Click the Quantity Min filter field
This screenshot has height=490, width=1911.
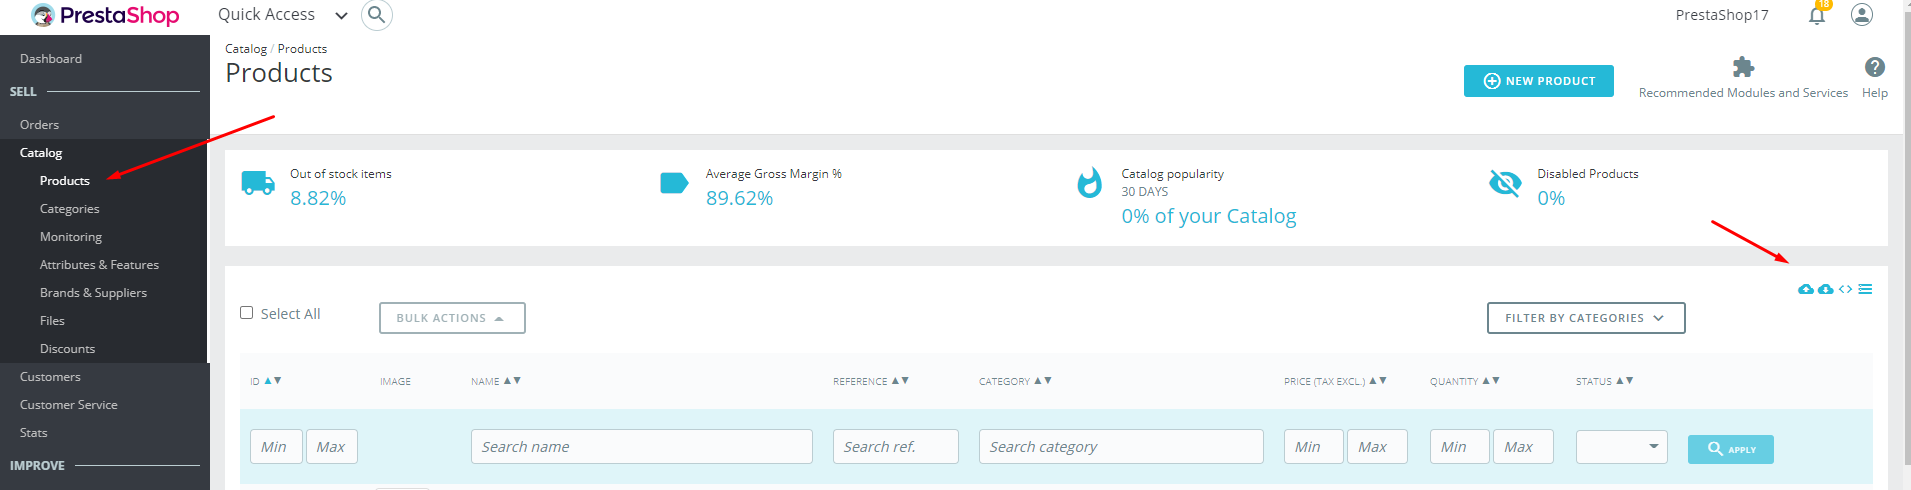point(1460,447)
